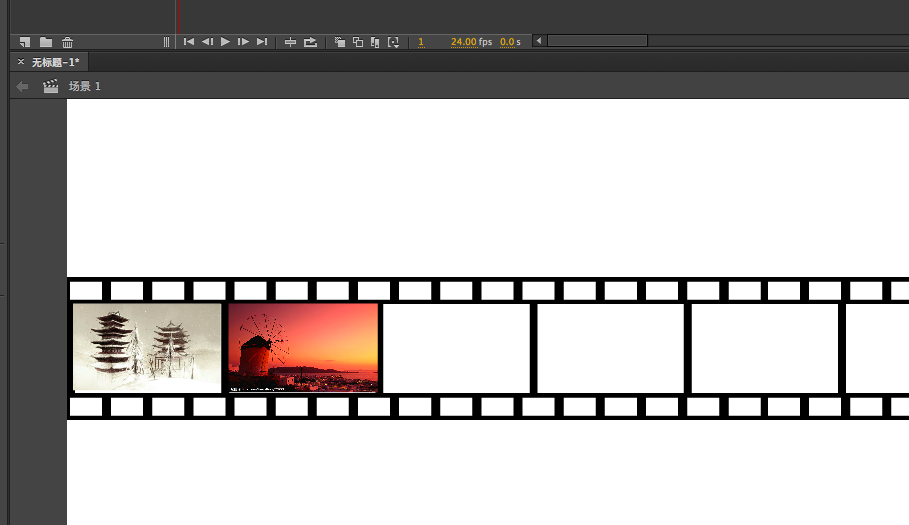Select the pagoda snow image on filmstrip
Viewport: 909px width, 525px height.
tap(147, 348)
